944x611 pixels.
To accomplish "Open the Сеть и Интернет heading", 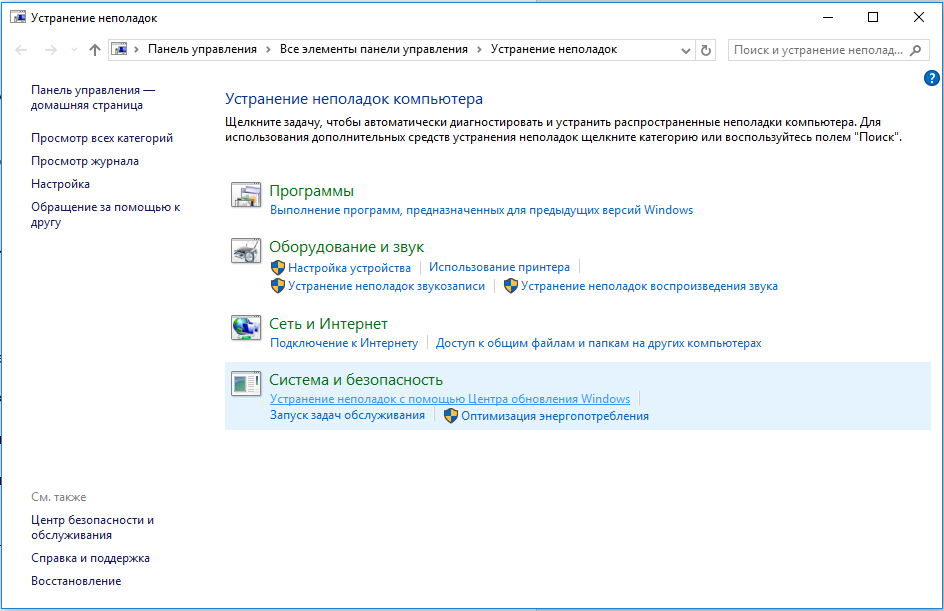I will tap(329, 324).
